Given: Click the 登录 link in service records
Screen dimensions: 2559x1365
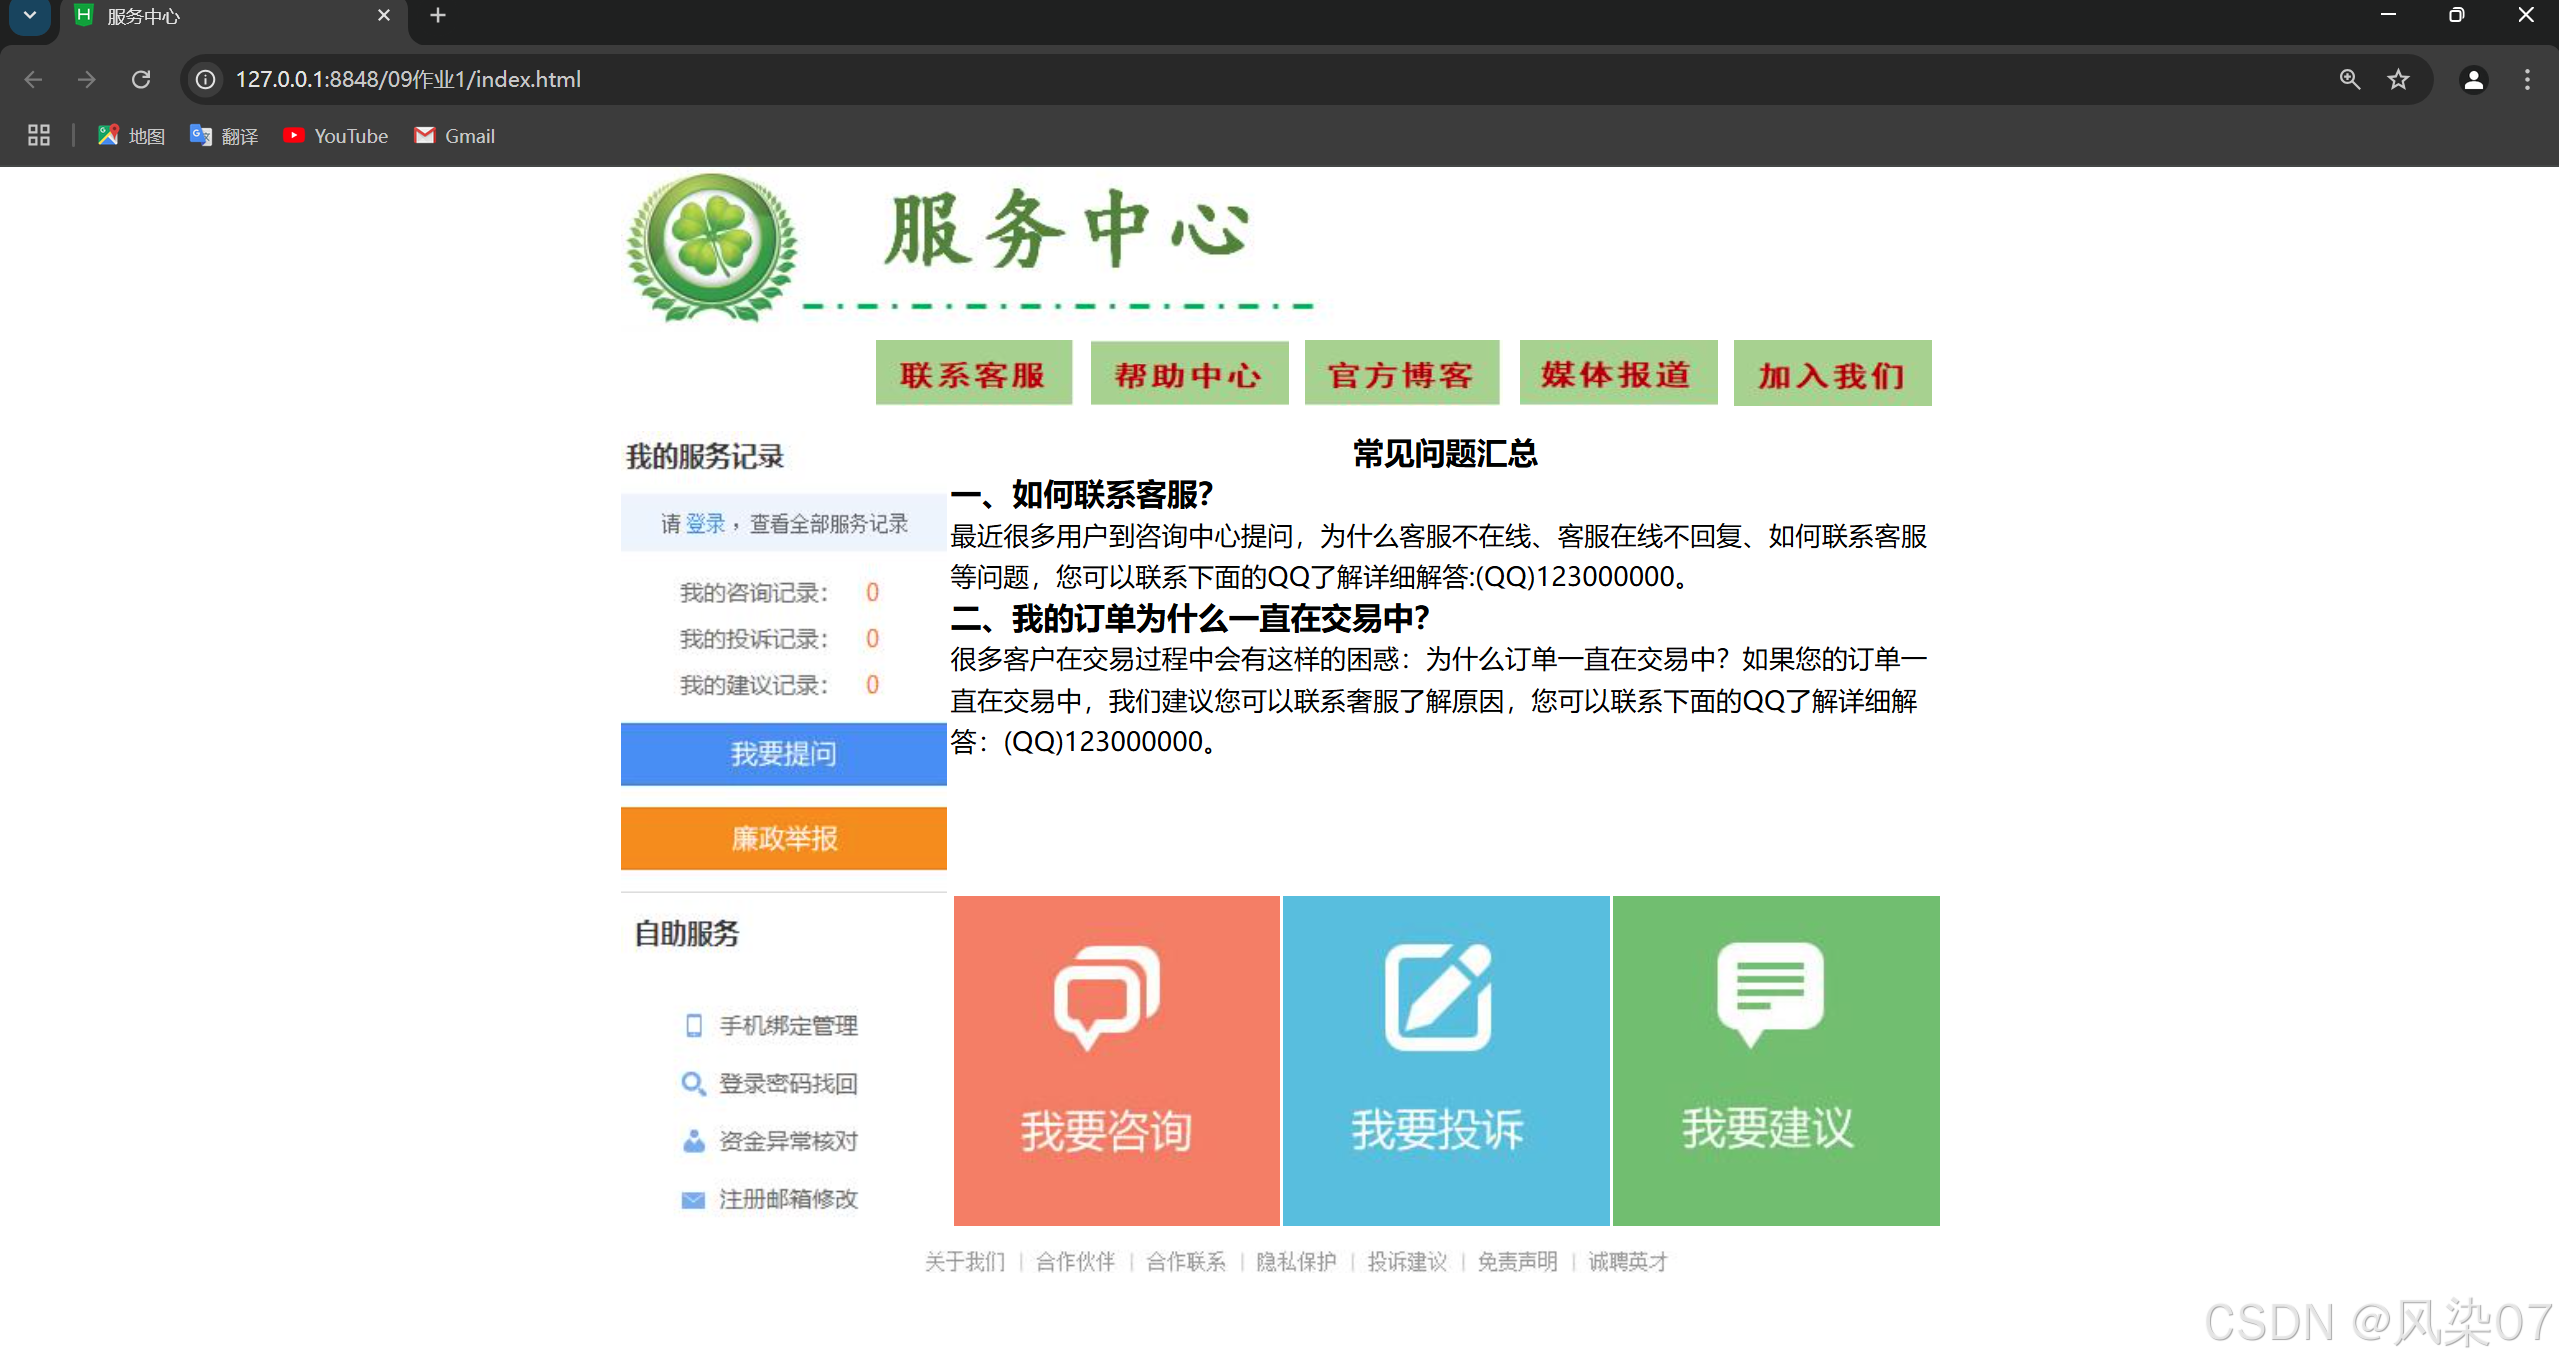Looking at the screenshot, I should 705,523.
